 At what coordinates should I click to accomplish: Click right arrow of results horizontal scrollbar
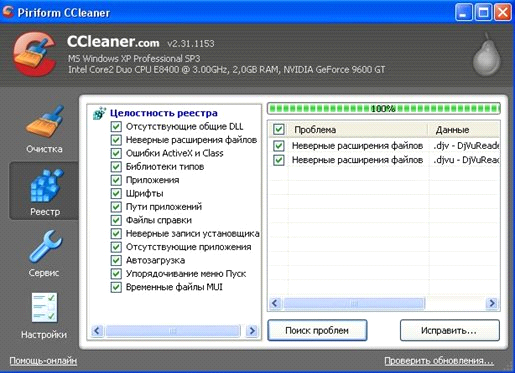(492, 303)
